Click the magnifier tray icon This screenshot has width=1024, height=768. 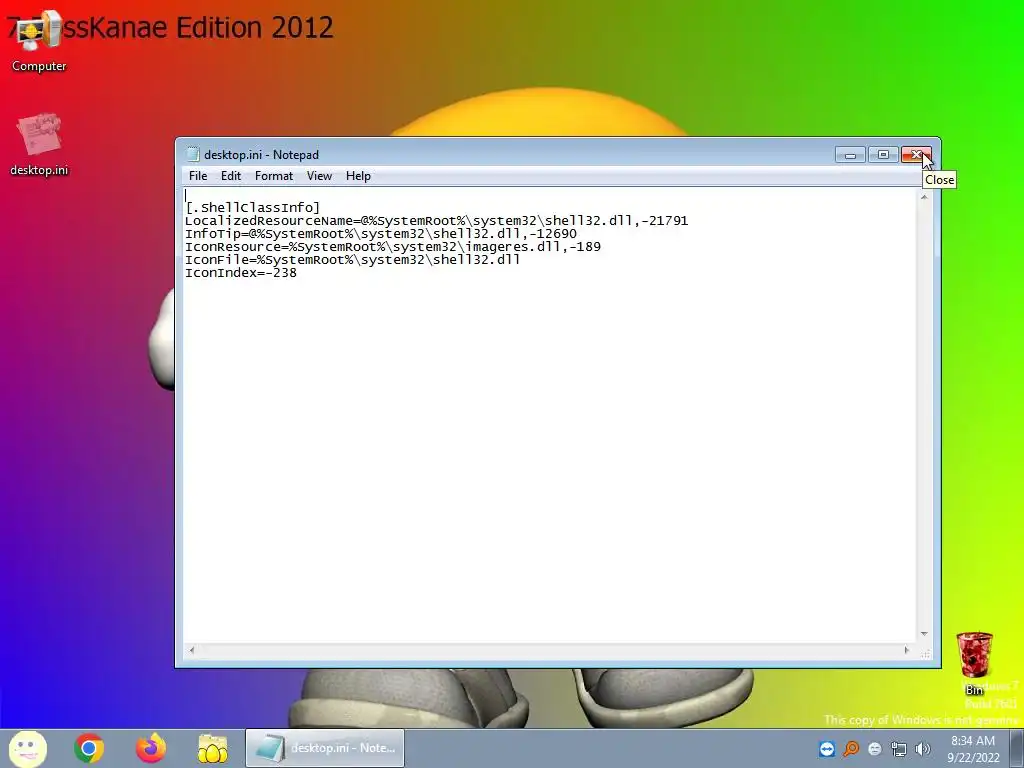851,749
